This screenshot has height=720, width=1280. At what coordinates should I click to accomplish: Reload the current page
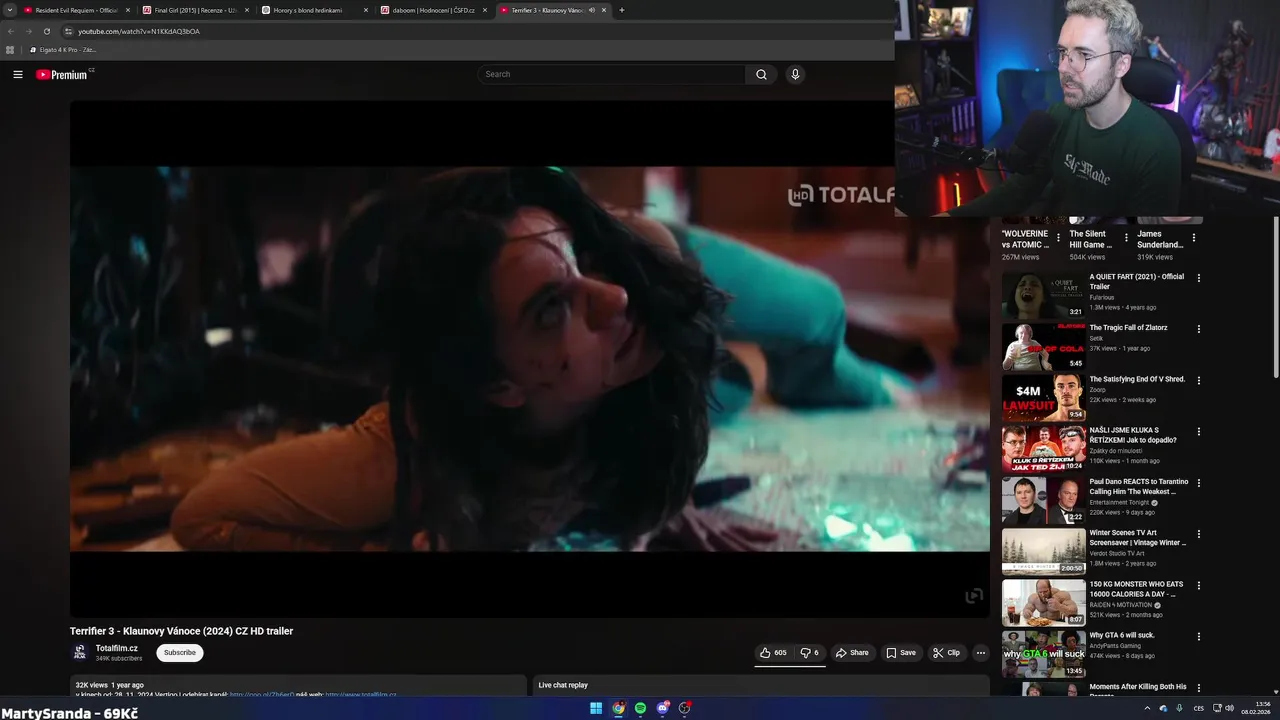[x=46, y=31]
